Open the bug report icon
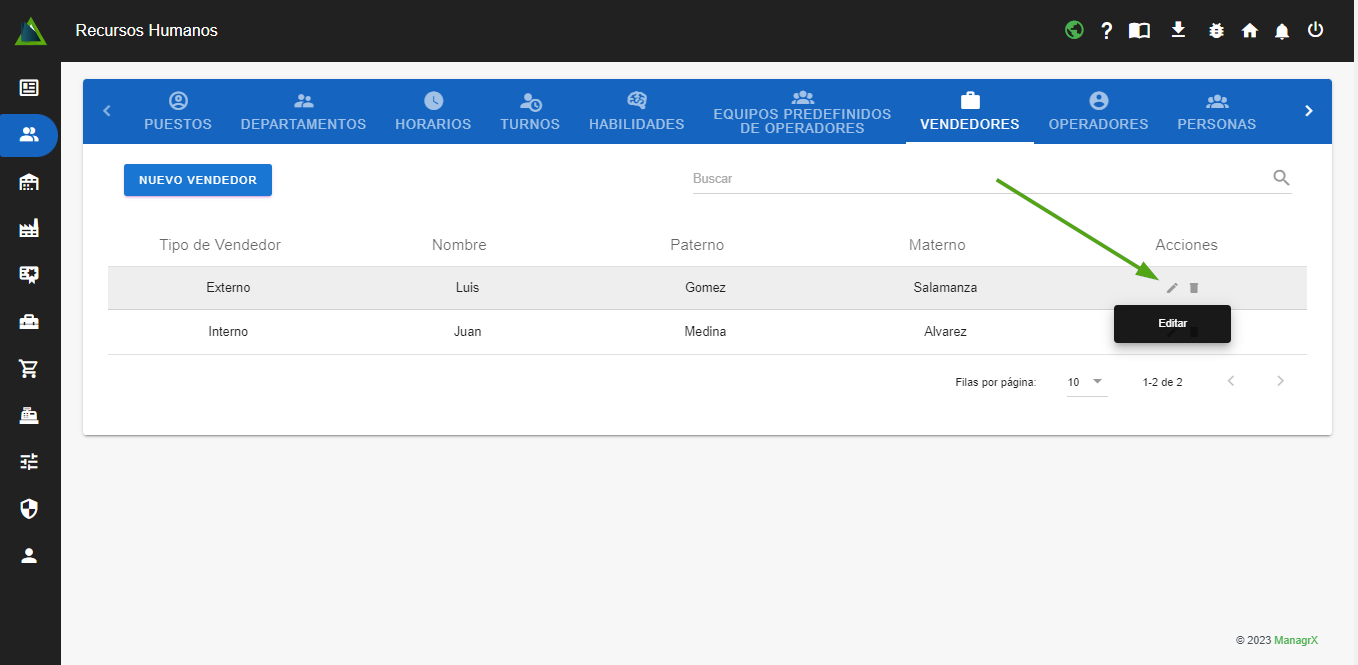Image resolution: width=1358 pixels, height=665 pixels. click(1216, 31)
